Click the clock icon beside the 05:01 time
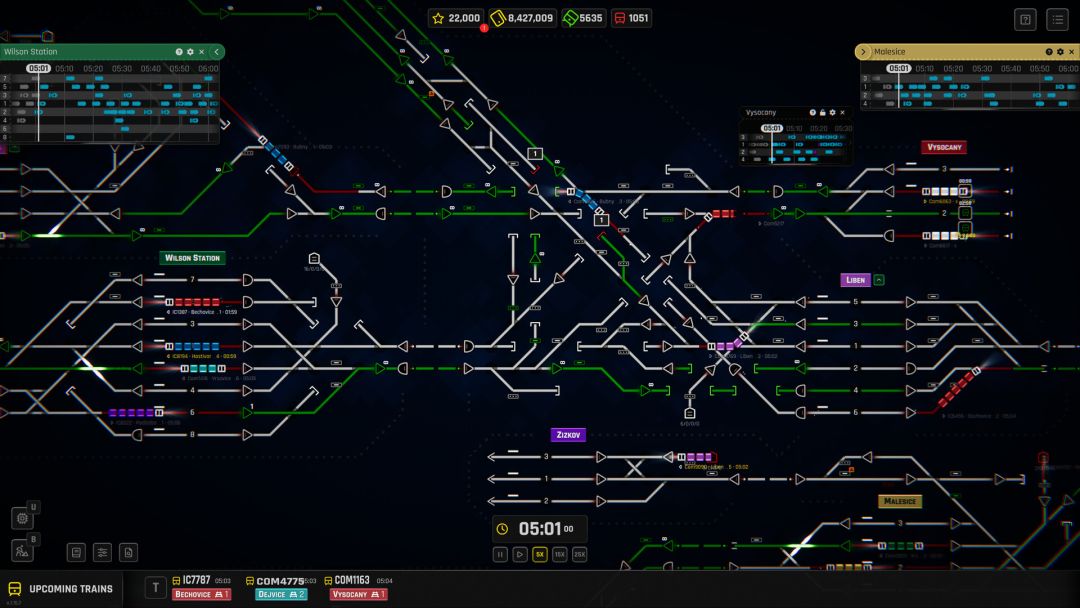The image size is (1080, 608). click(x=502, y=528)
